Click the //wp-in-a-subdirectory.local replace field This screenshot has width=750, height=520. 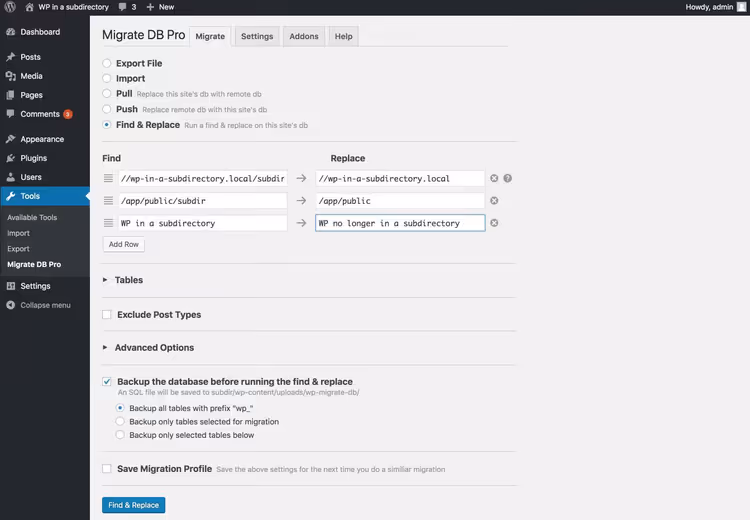400,178
